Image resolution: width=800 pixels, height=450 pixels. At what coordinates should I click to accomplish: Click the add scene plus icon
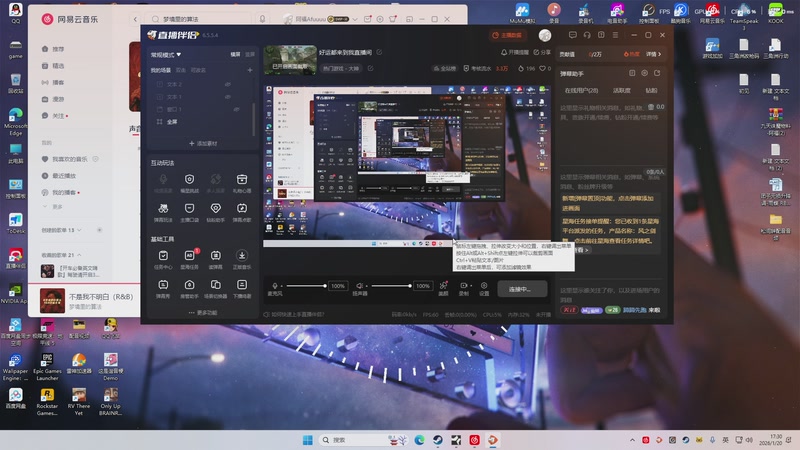250,70
